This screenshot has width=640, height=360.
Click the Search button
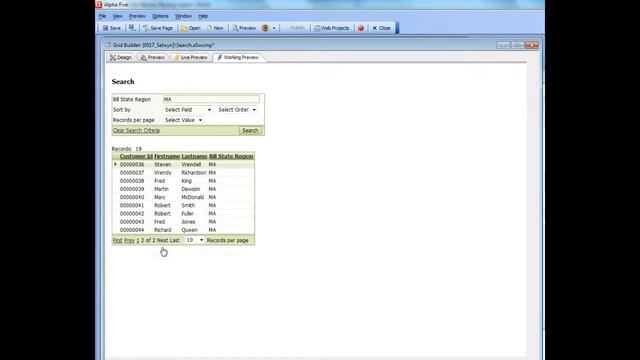tap(250, 131)
